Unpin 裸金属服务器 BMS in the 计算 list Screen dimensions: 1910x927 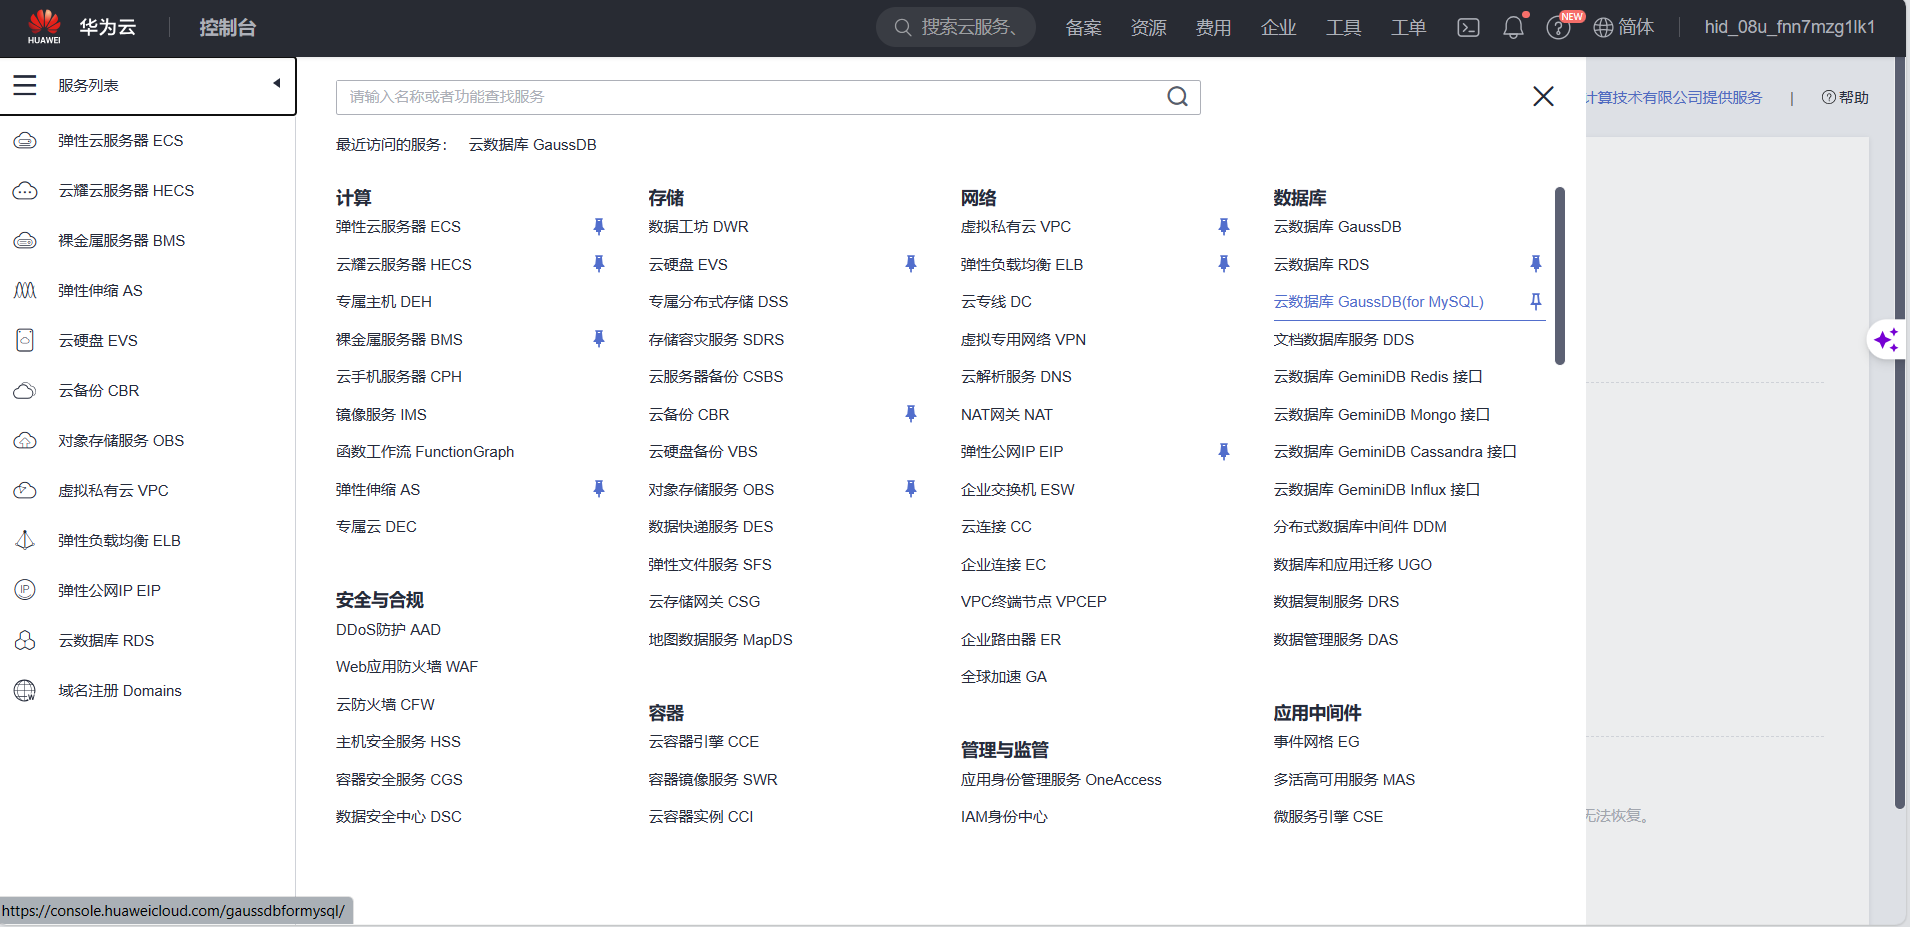[x=599, y=339]
